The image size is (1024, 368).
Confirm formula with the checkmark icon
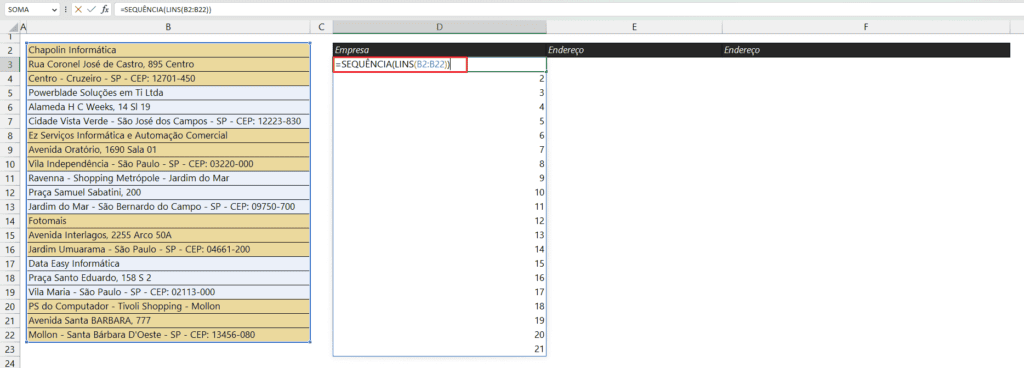pyautogui.click(x=91, y=10)
